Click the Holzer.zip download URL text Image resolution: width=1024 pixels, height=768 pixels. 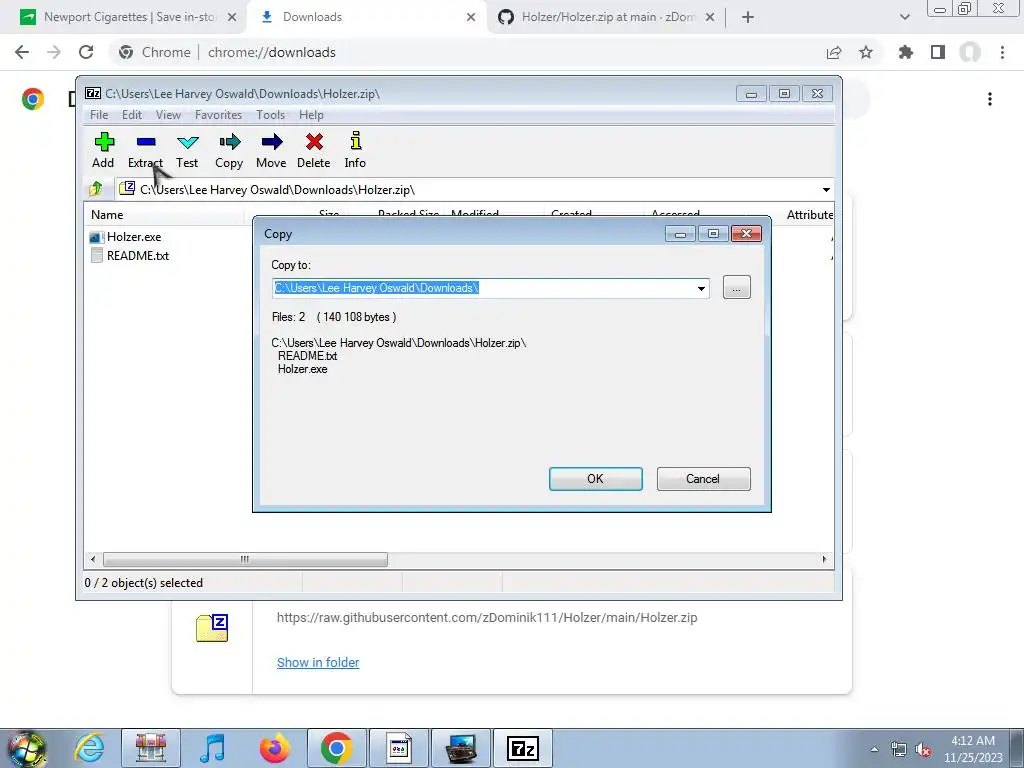click(487, 617)
